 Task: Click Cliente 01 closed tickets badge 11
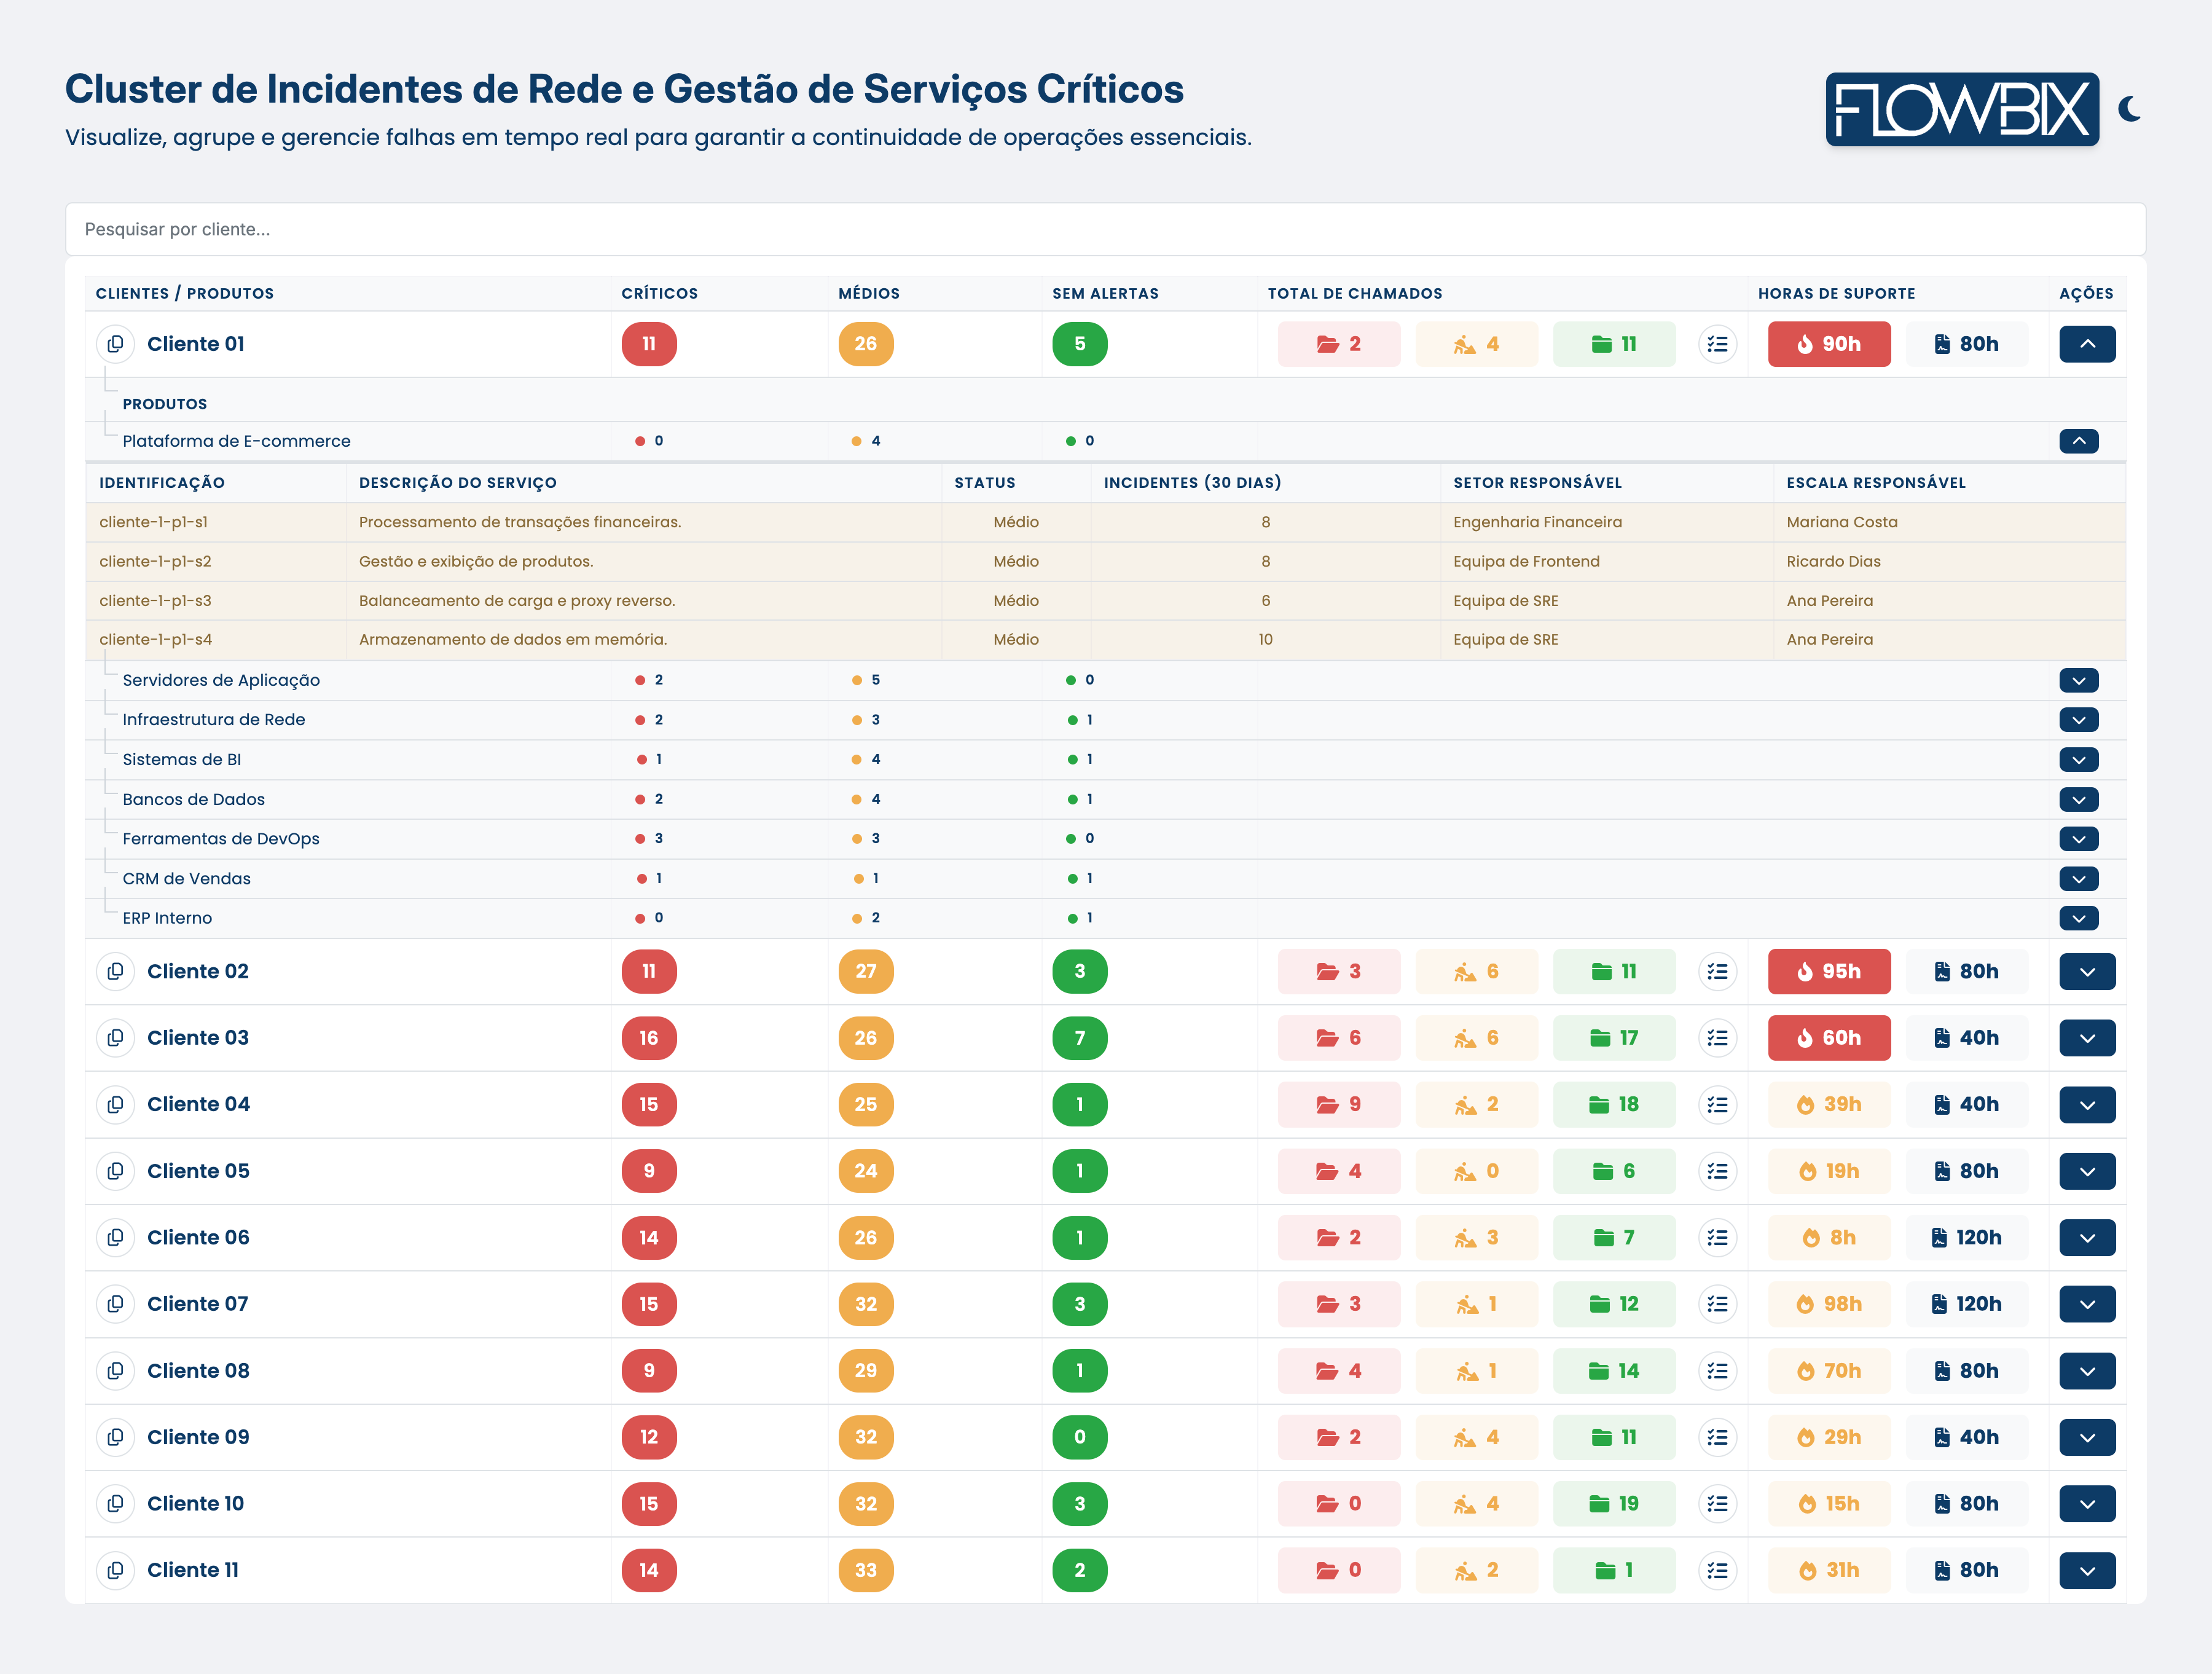(x=1614, y=344)
